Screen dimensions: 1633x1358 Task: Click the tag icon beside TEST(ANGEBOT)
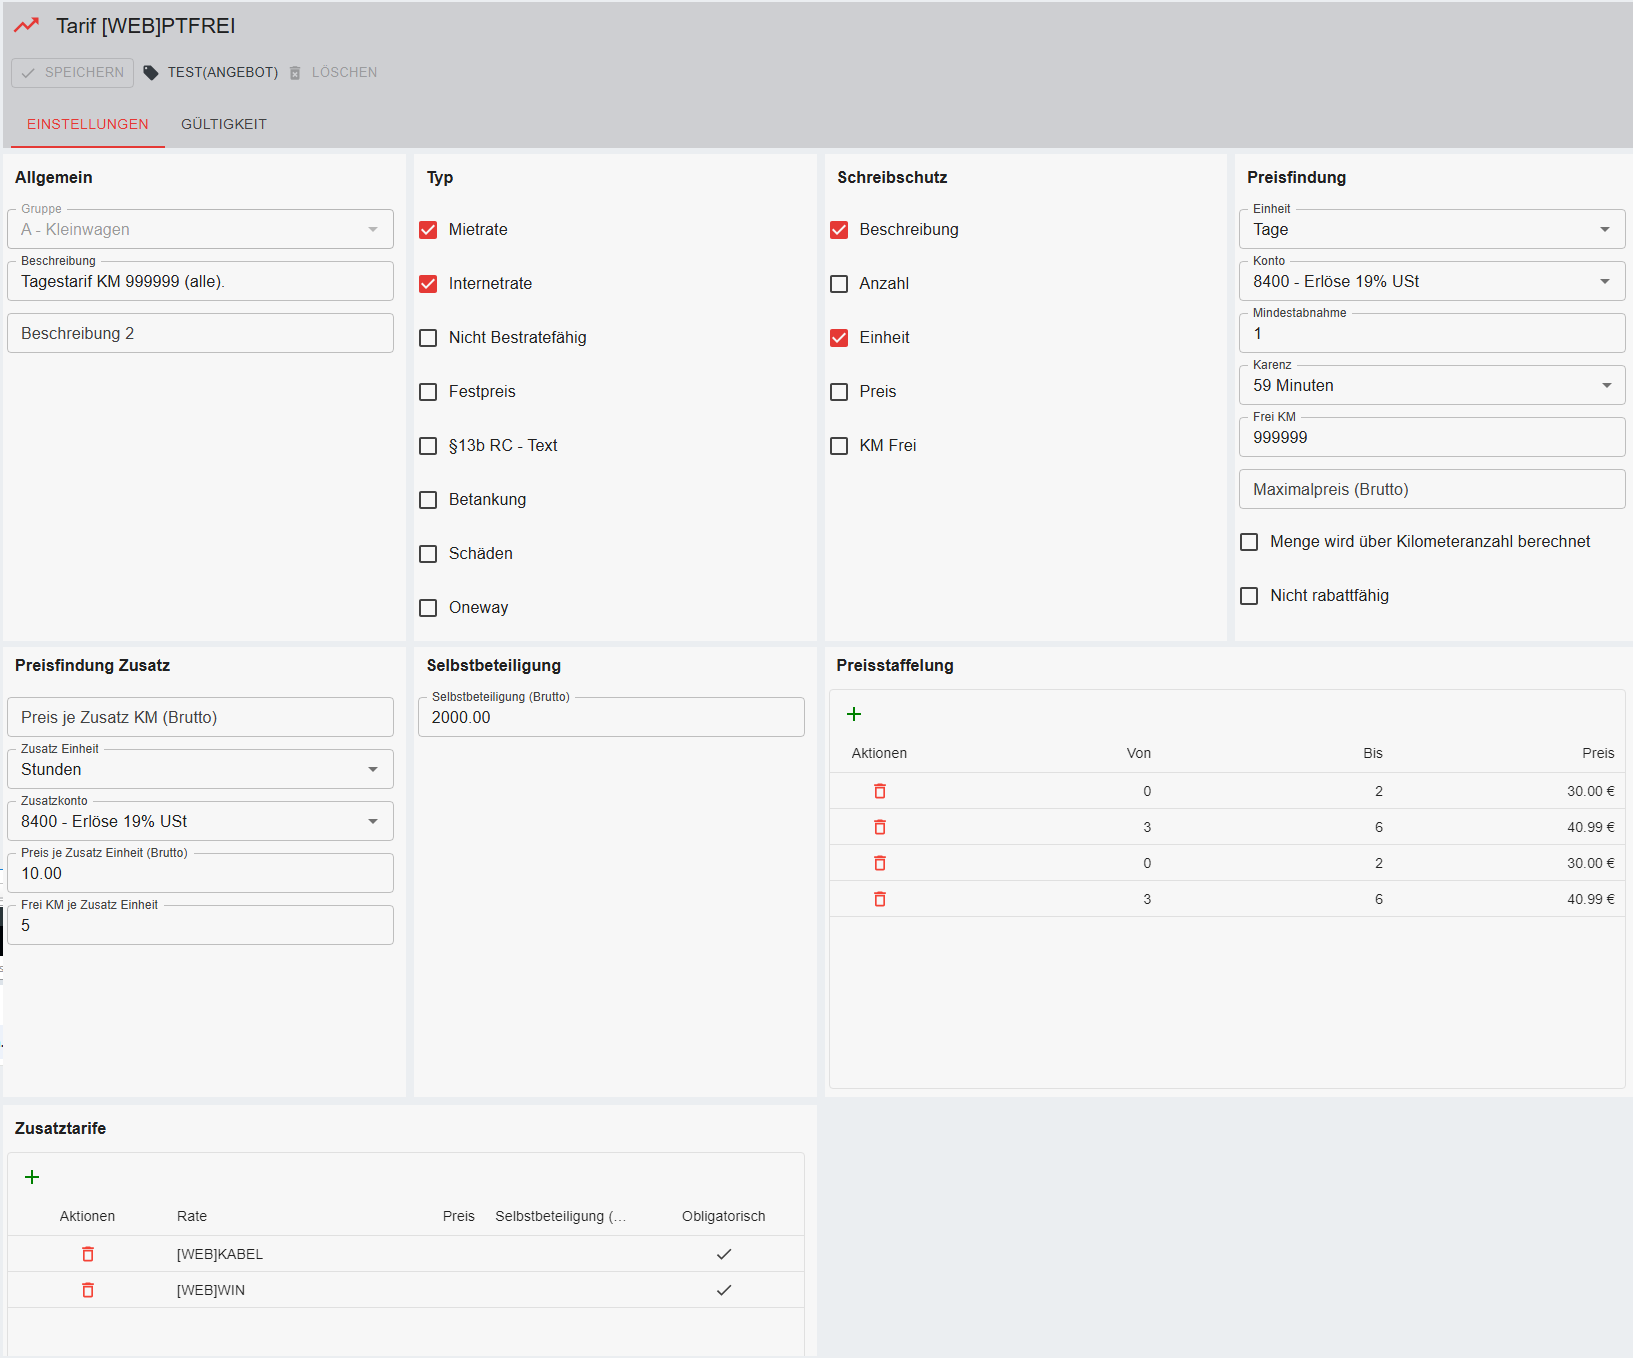(151, 72)
